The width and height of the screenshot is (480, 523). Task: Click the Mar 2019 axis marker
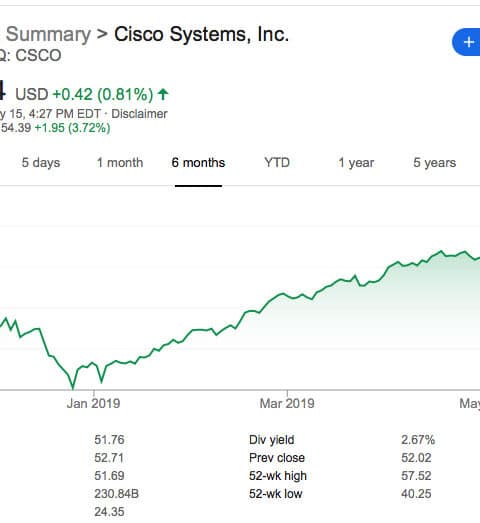pos(287,403)
